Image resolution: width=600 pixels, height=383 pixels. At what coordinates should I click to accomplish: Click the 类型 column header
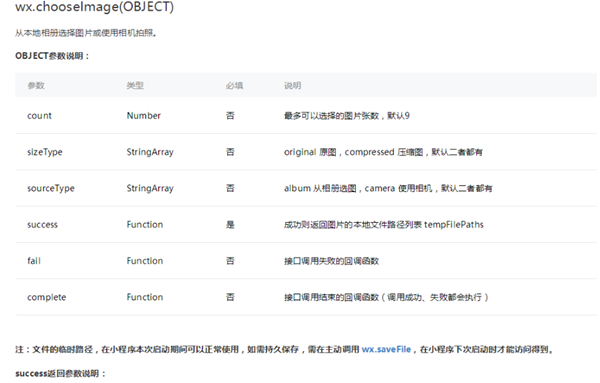tap(135, 85)
